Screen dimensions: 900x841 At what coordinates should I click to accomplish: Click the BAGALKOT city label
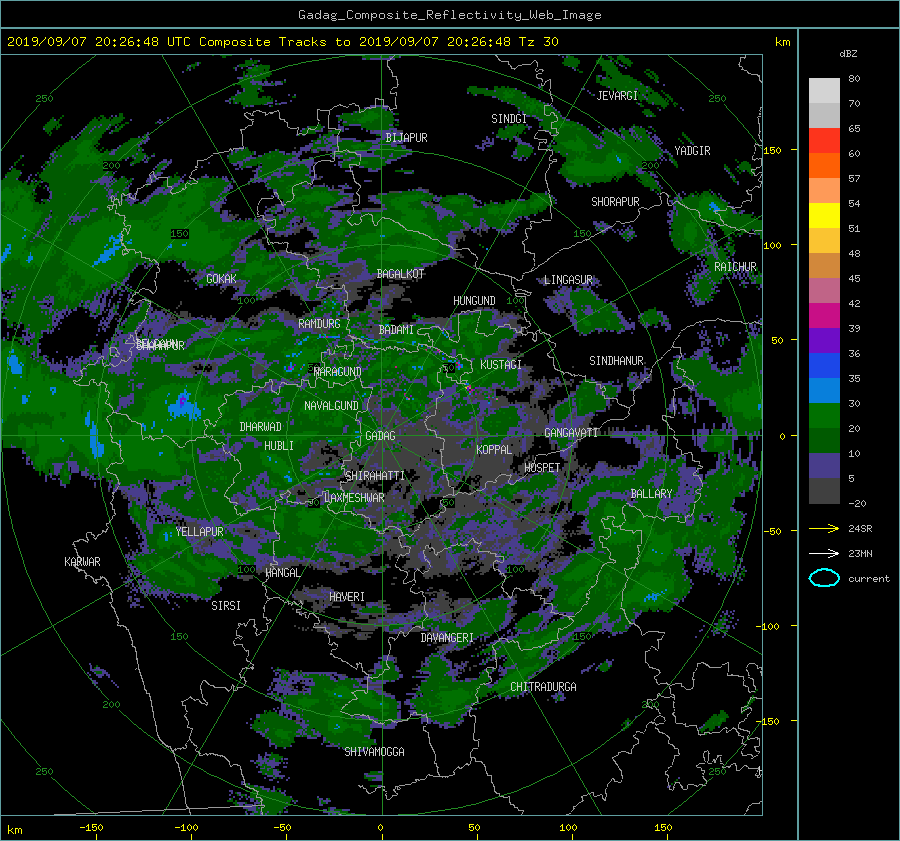pyautogui.click(x=400, y=274)
